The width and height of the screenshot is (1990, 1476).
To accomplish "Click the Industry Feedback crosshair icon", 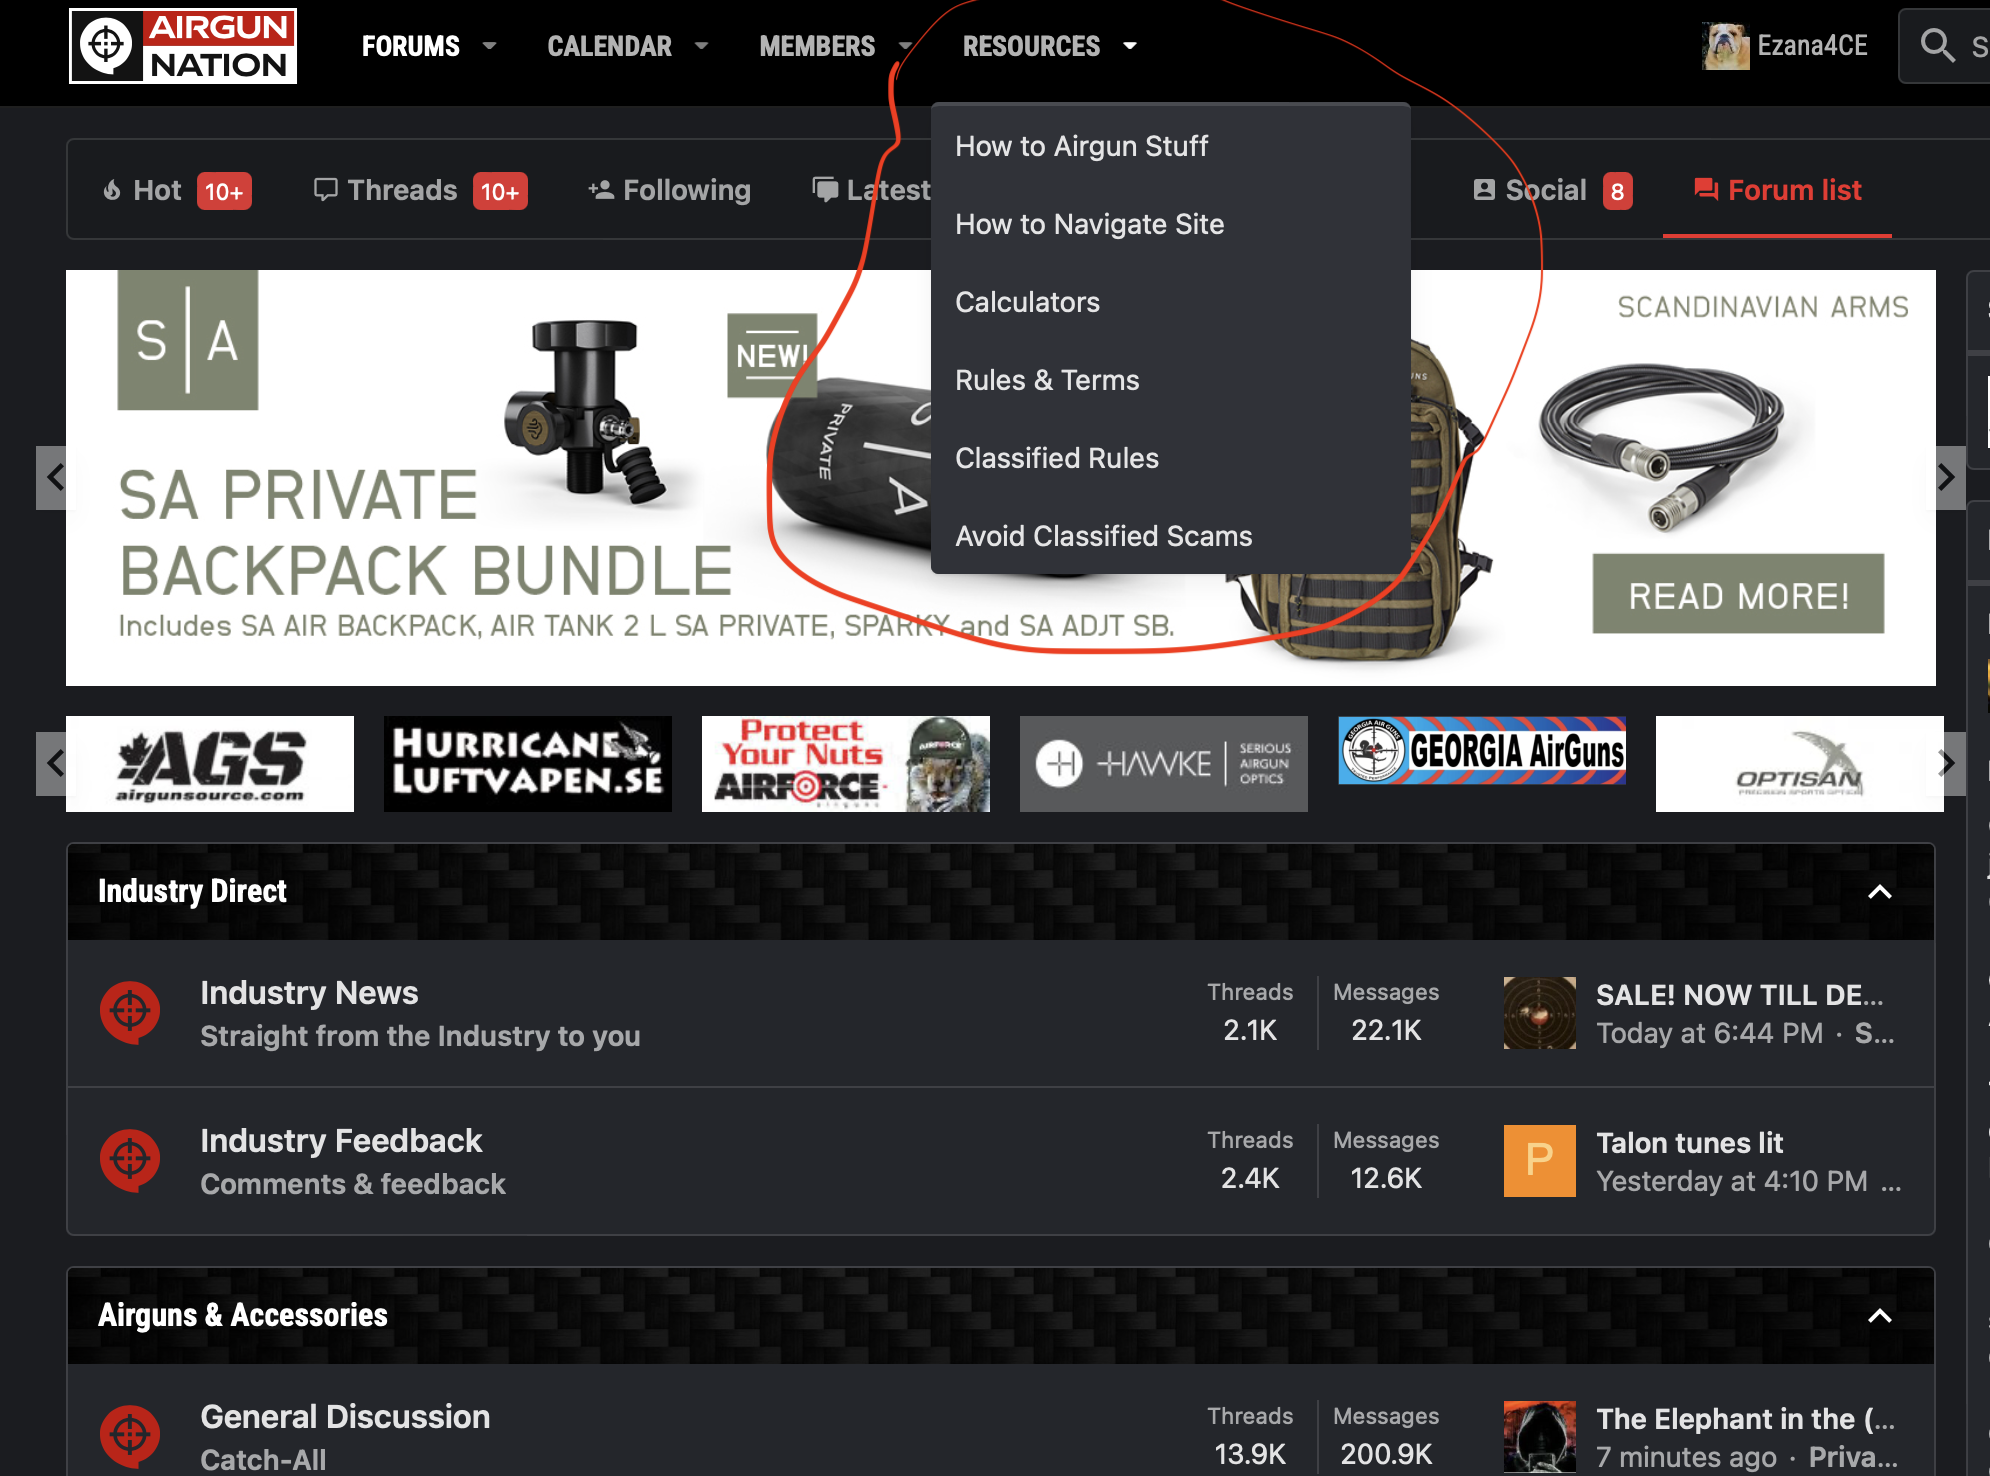I will 130,1160.
